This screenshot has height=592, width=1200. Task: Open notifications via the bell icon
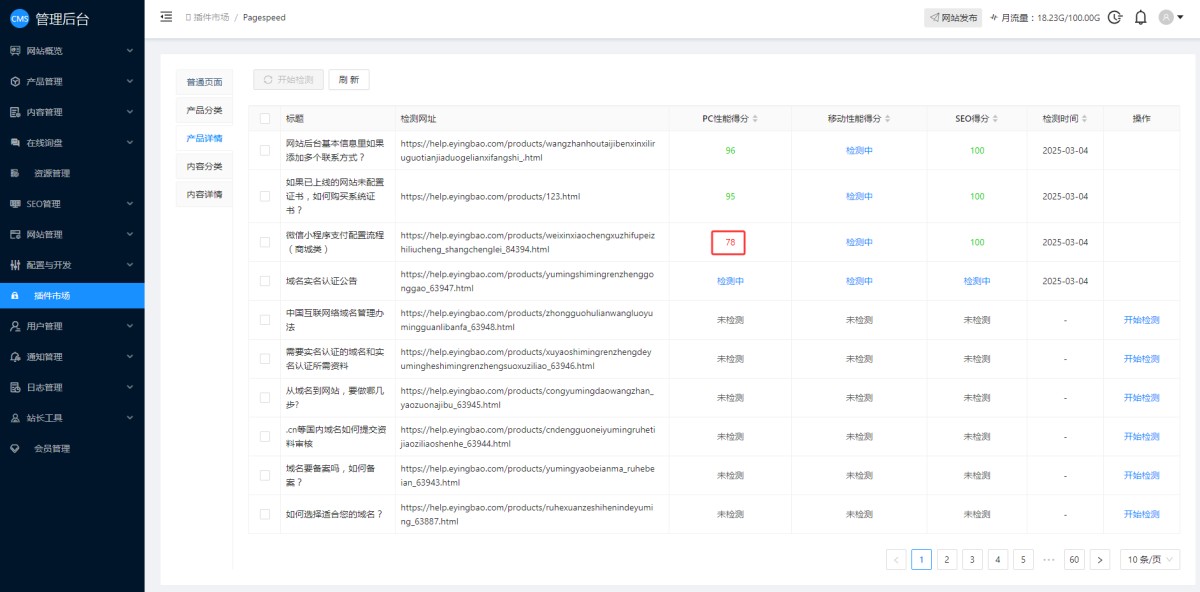(1140, 17)
